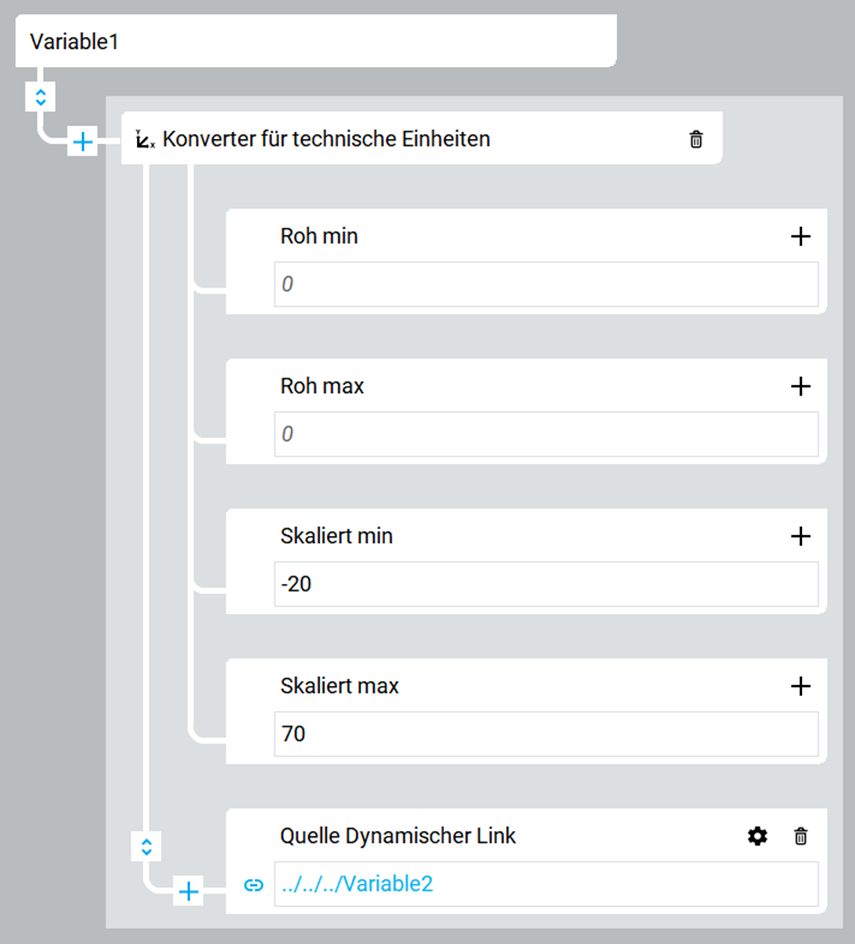Edit the Skaliert min value -20
Screen dimensions: 855x945
click(x=546, y=584)
